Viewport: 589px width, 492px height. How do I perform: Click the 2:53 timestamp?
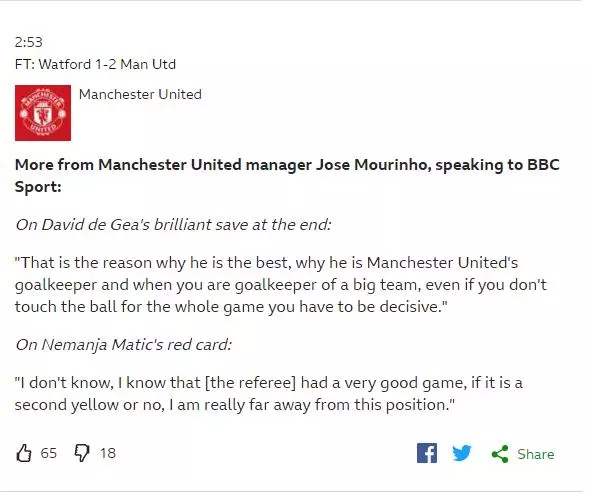point(29,42)
